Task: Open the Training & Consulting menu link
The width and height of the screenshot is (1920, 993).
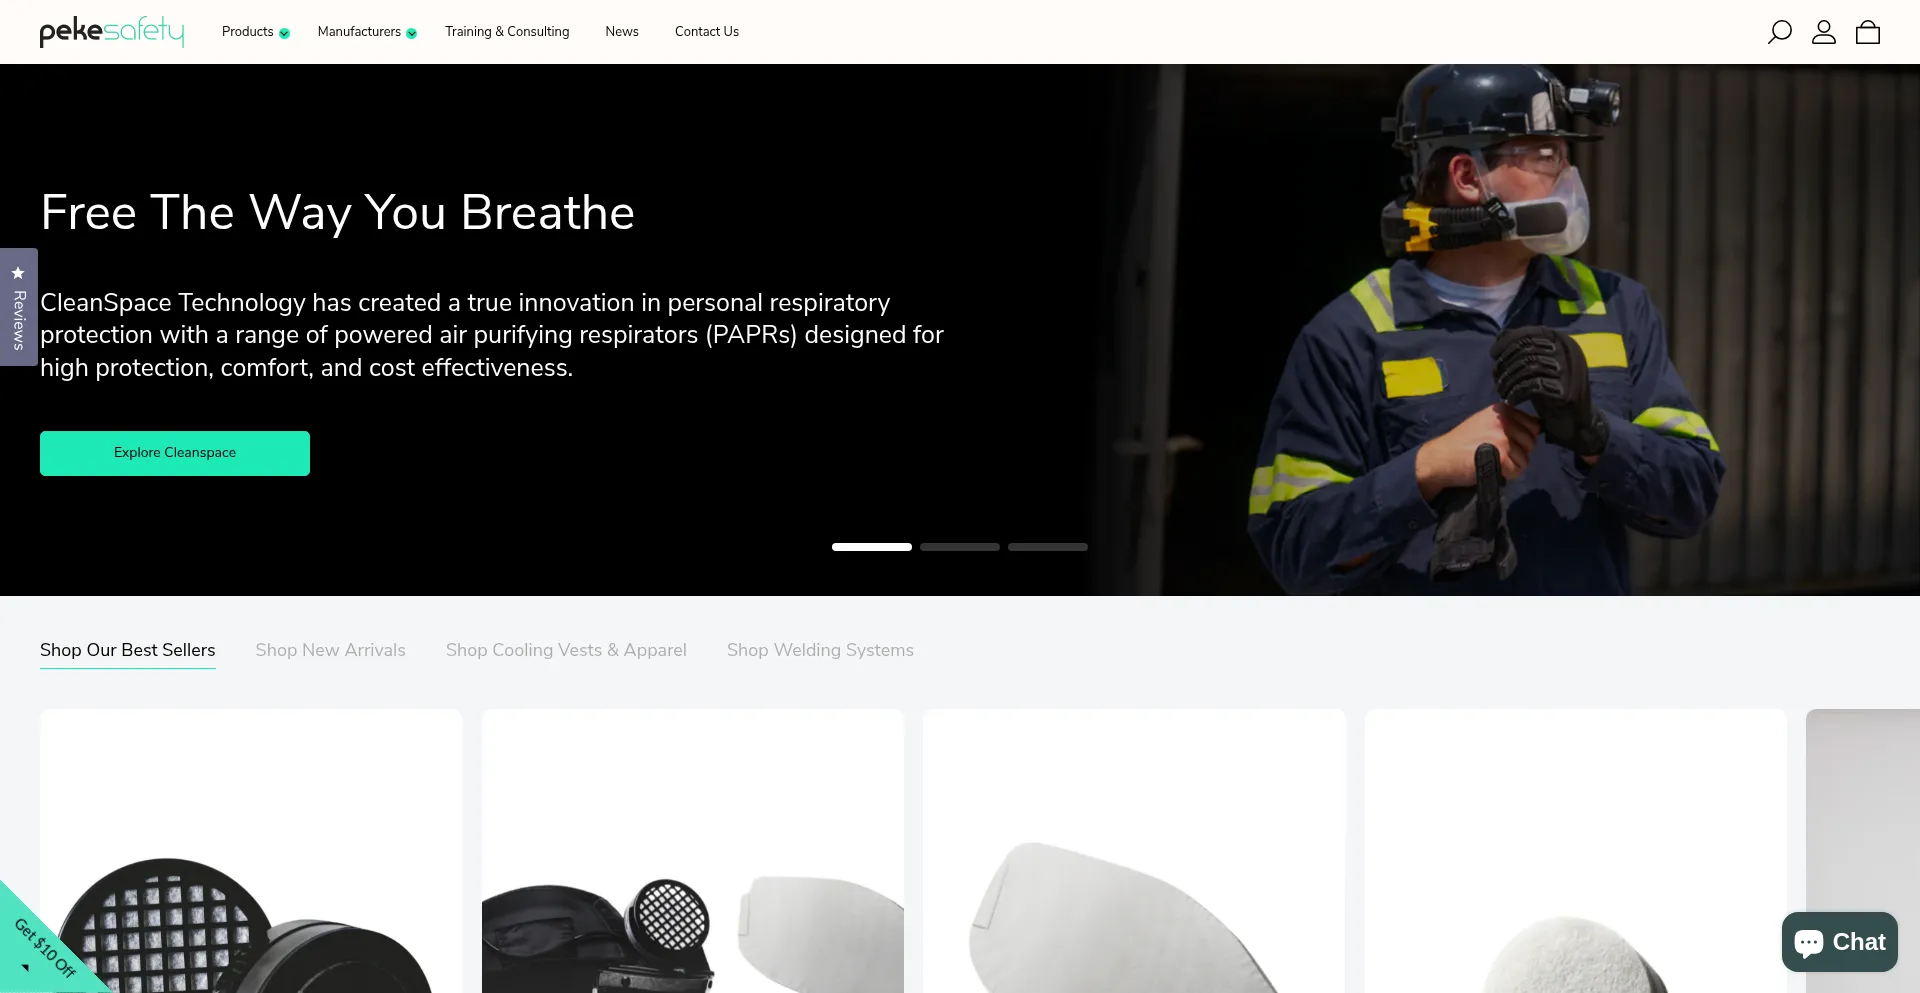Action: tap(507, 32)
